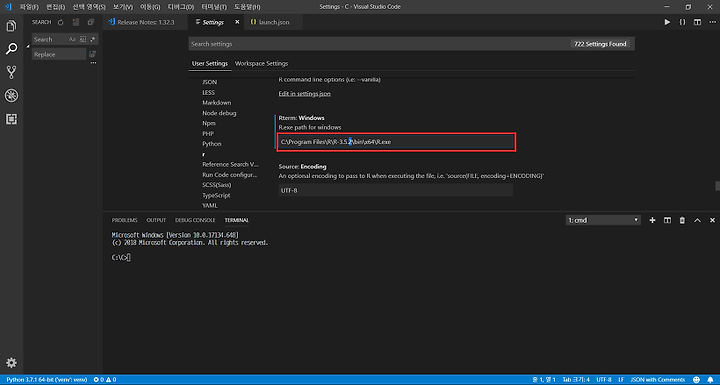Open the 도움말(H) menu

(x=247, y=7)
